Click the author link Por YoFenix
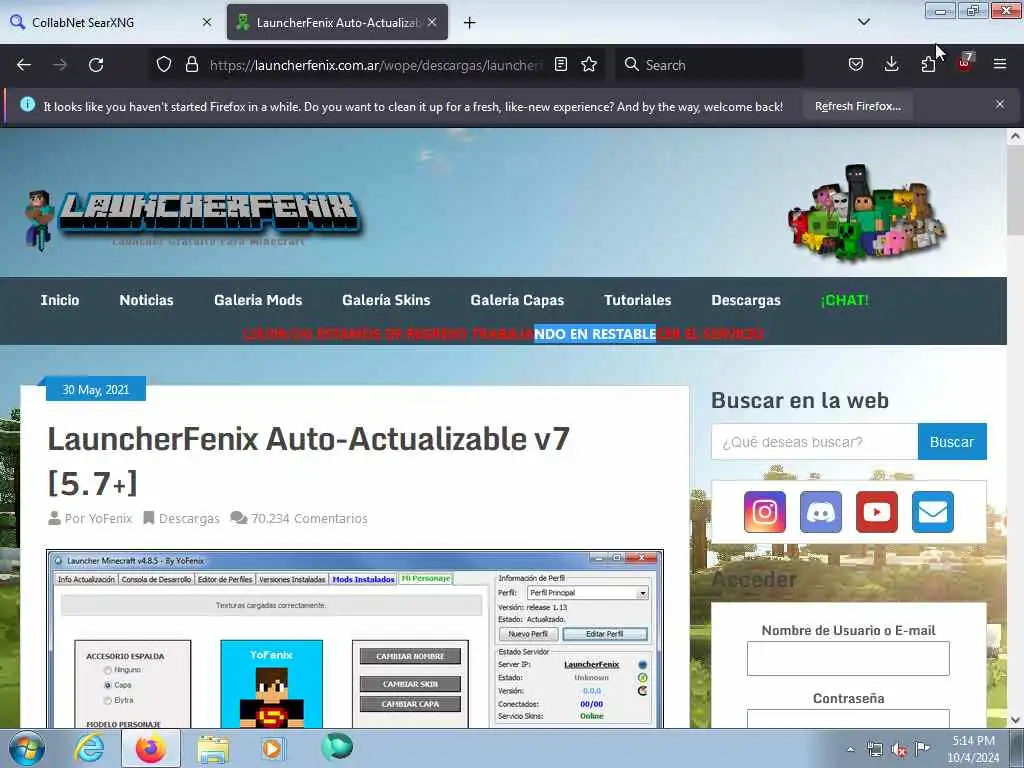The height and width of the screenshot is (768, 1024). (90, 519)
